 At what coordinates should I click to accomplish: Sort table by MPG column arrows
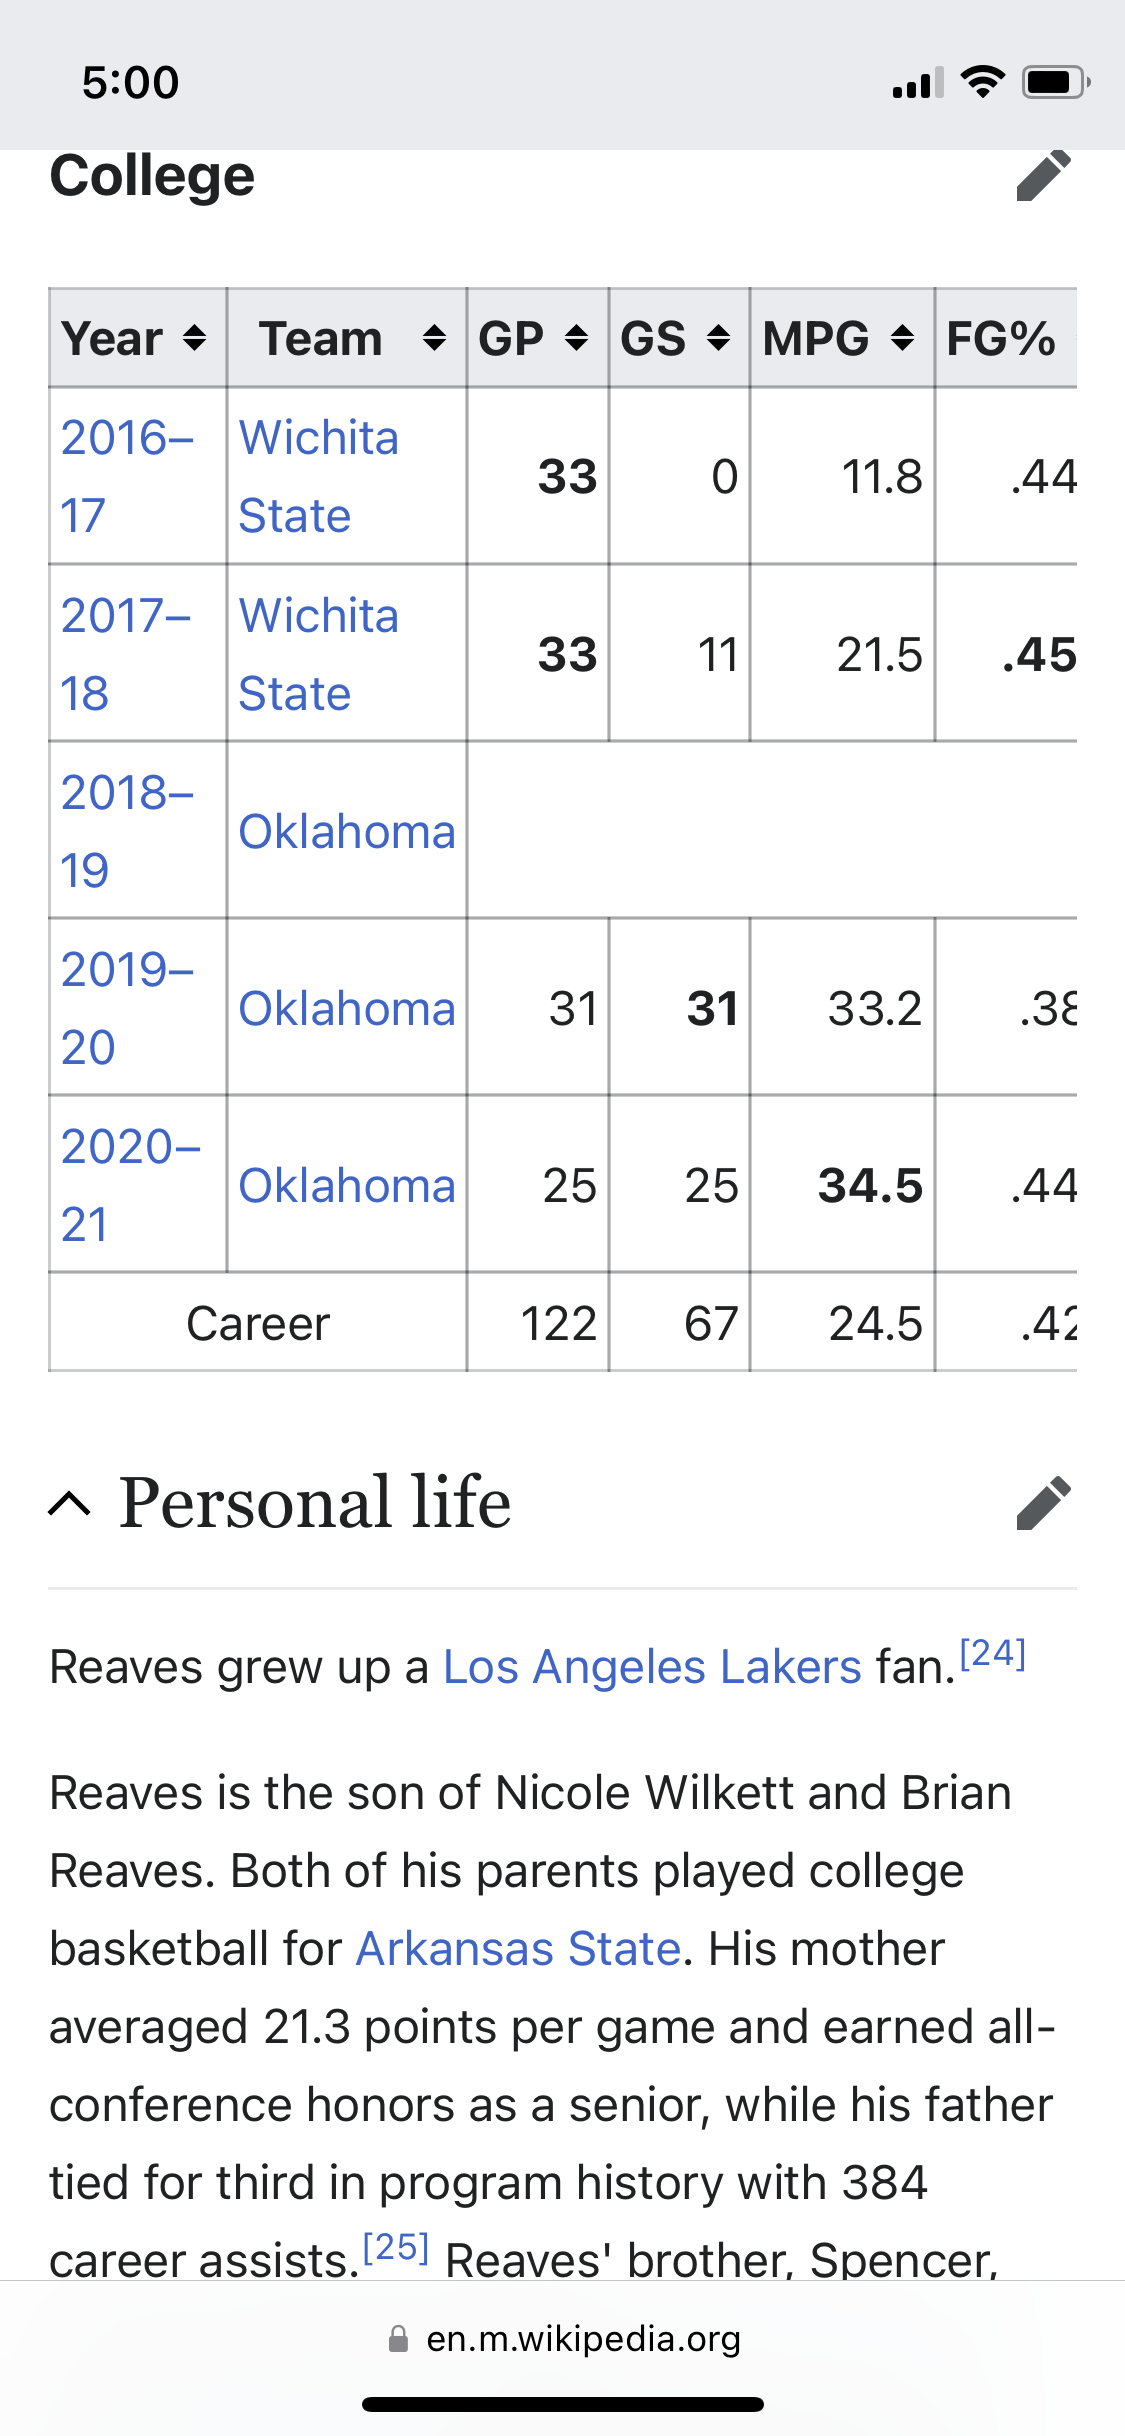(x=902, y=338)
